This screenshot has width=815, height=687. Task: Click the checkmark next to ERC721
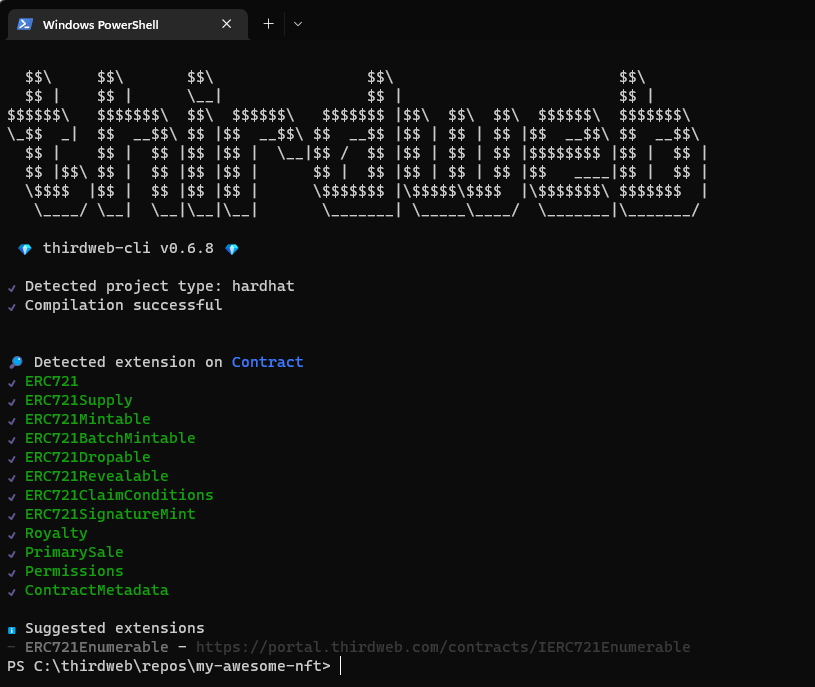coord(10,381)
